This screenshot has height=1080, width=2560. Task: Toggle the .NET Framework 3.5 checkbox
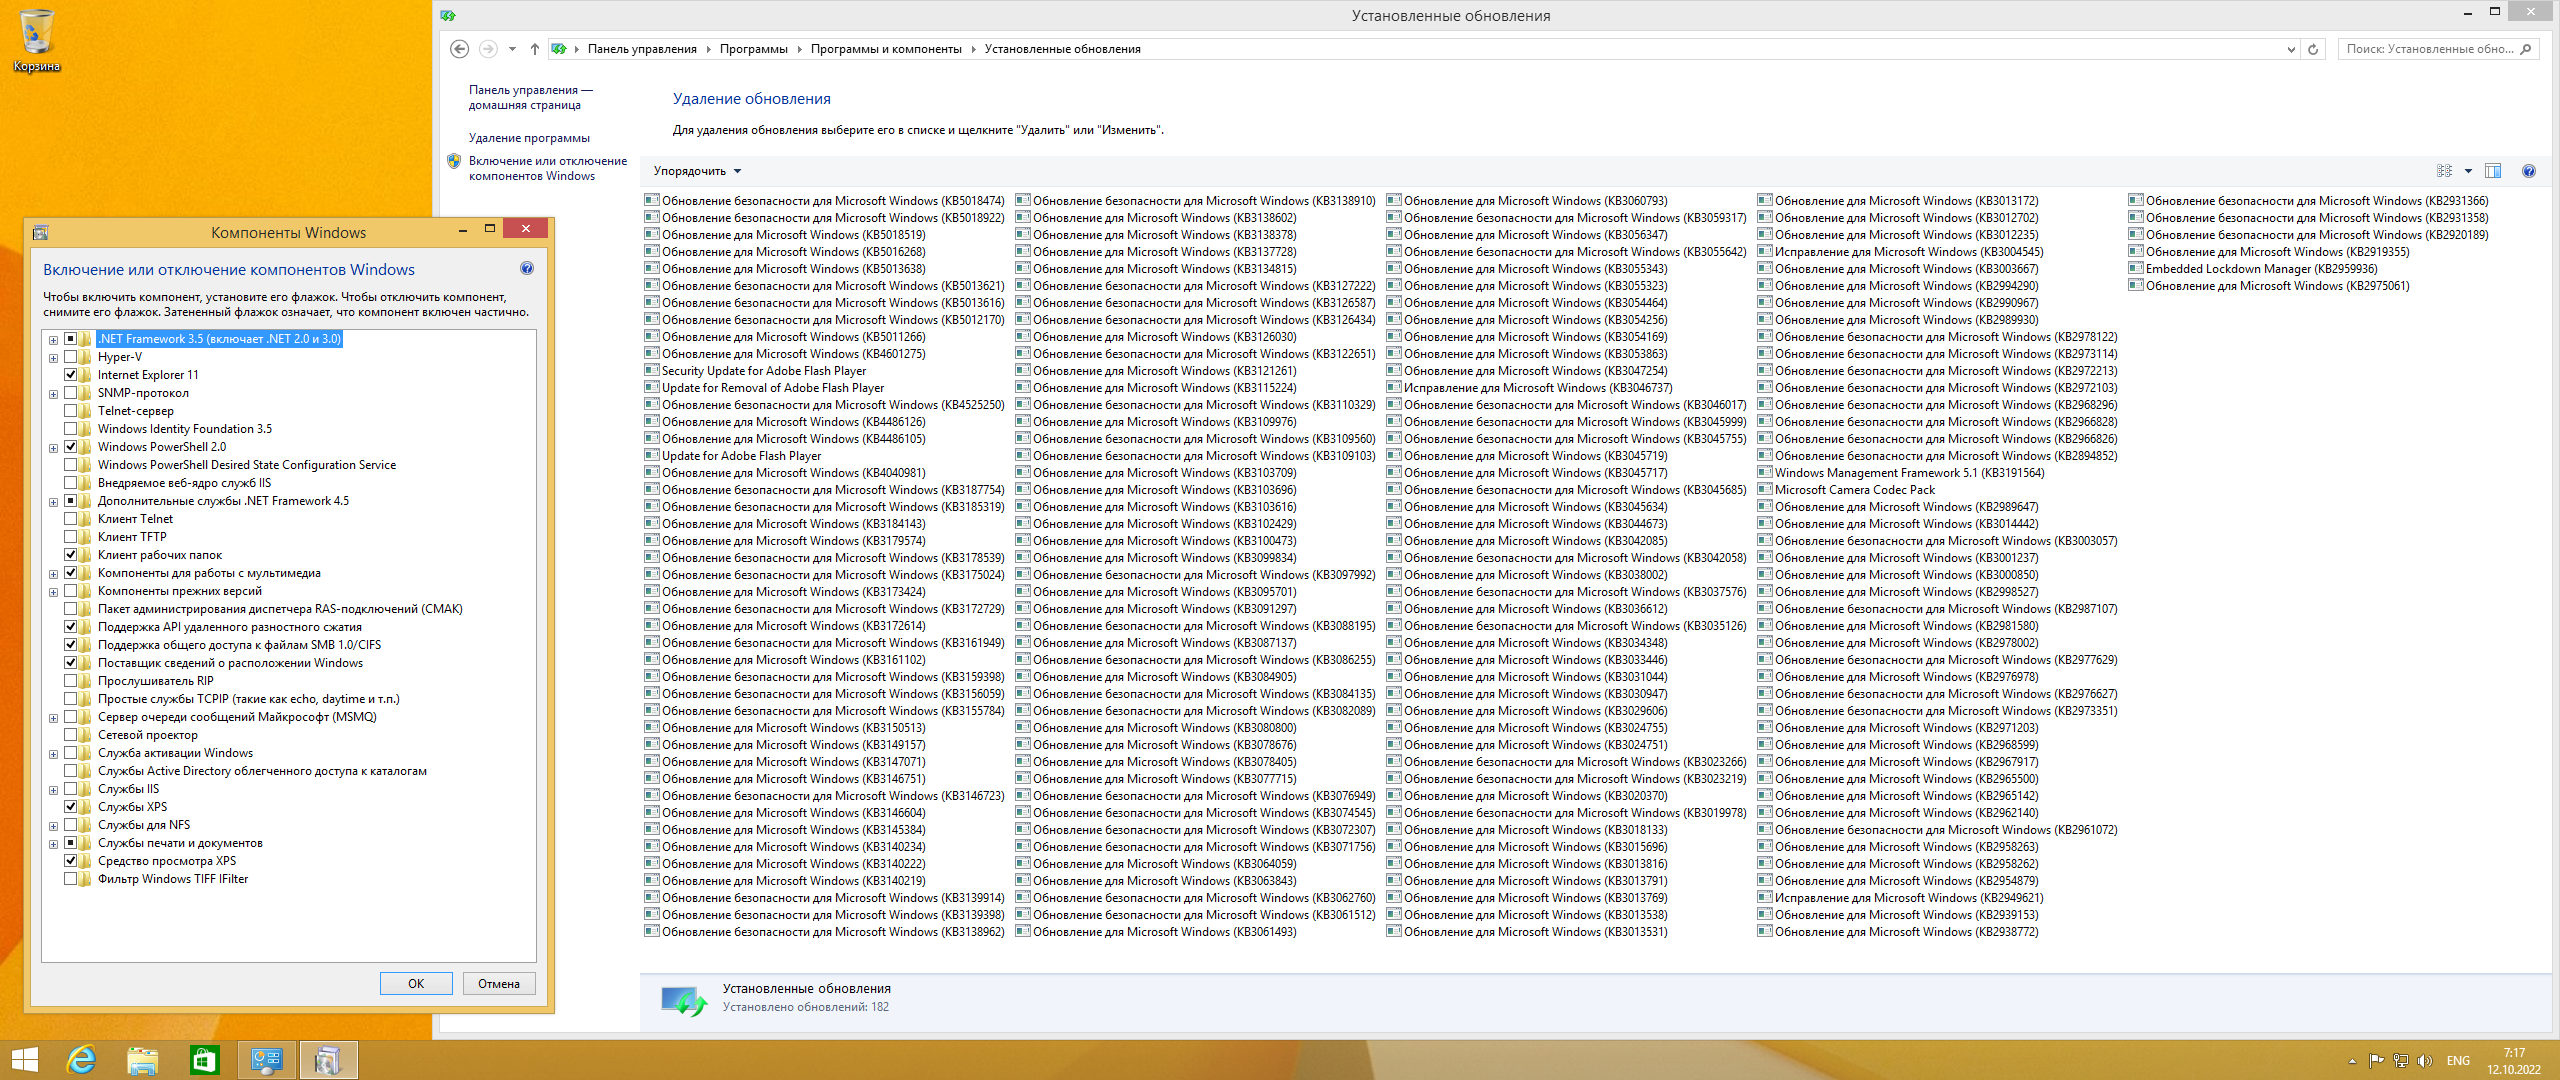[71, 339]
